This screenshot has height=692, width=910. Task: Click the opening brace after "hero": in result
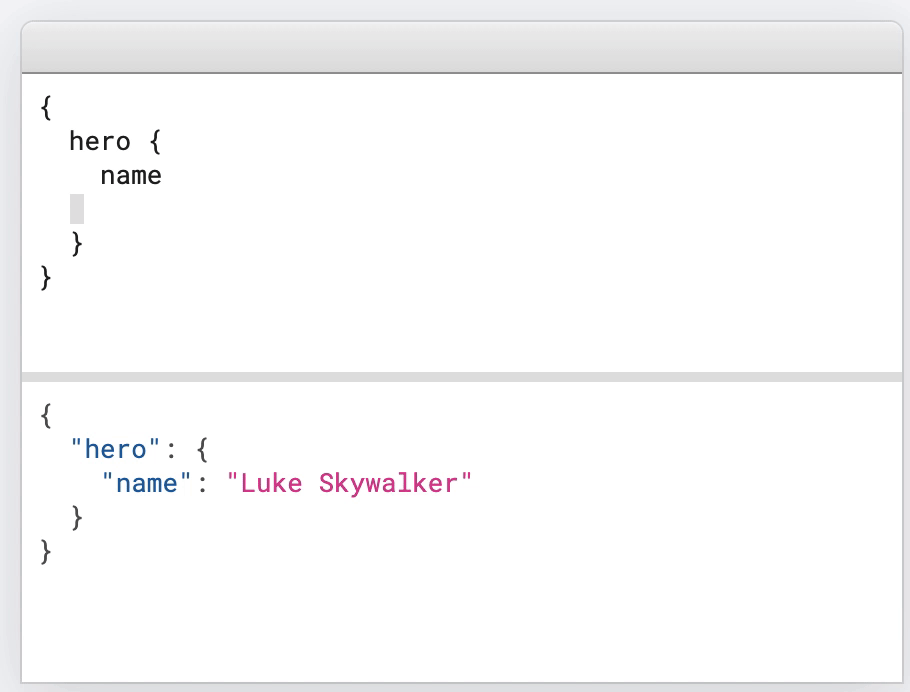(201, 450)
